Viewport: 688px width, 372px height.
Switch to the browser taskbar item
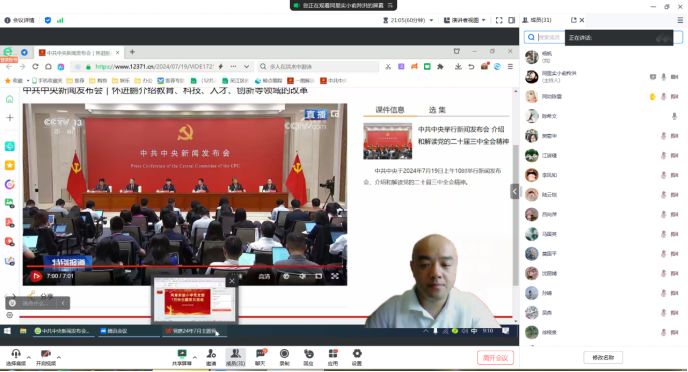(63, 331)
